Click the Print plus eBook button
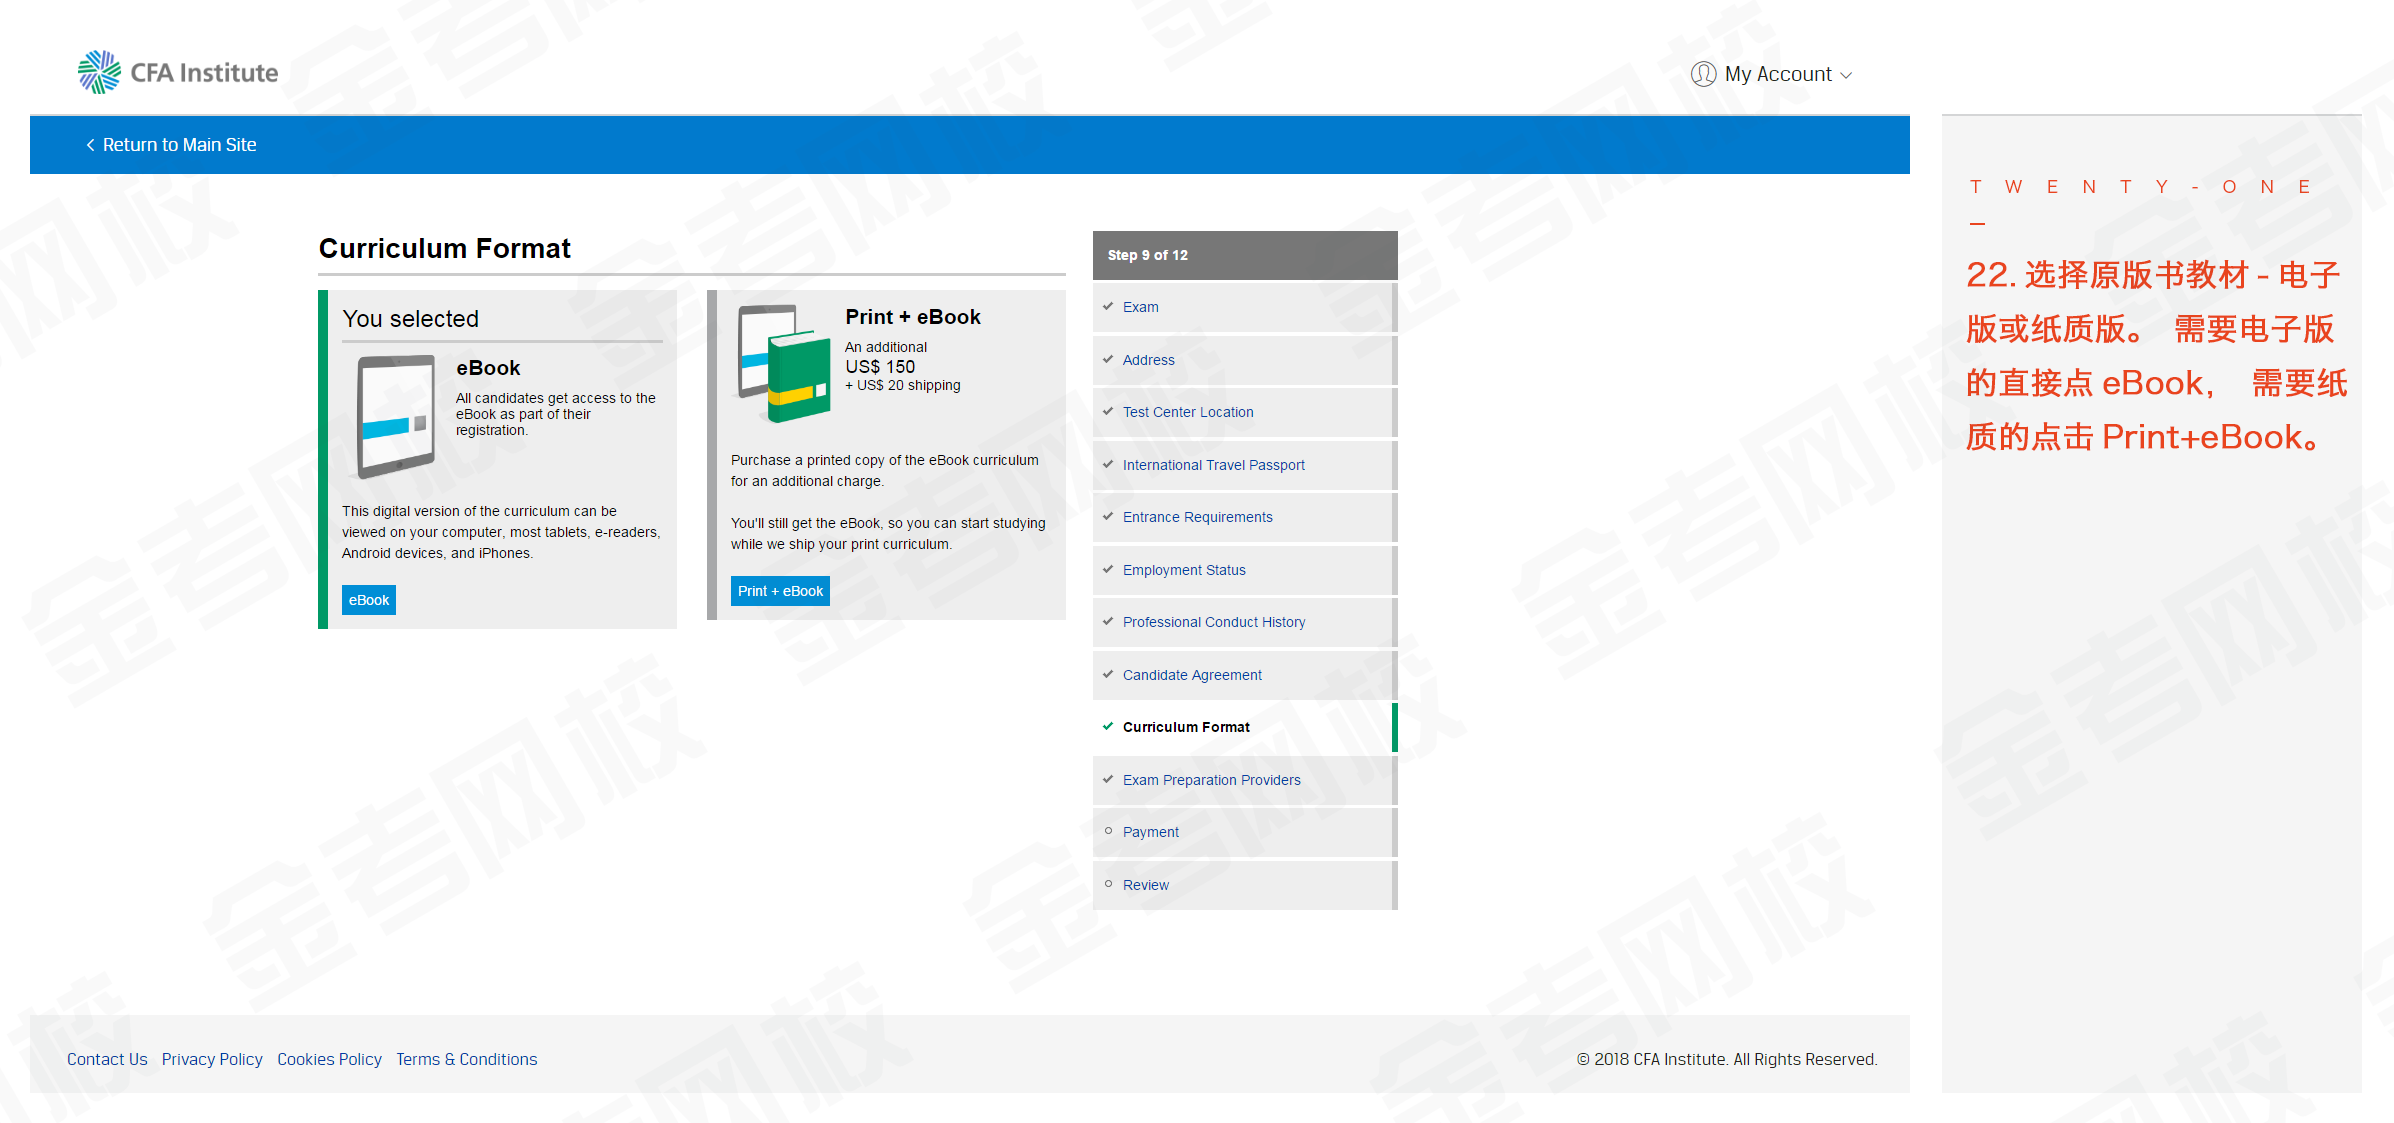The width and height of the screenshot is (2394, 1123). coord(780,592)
